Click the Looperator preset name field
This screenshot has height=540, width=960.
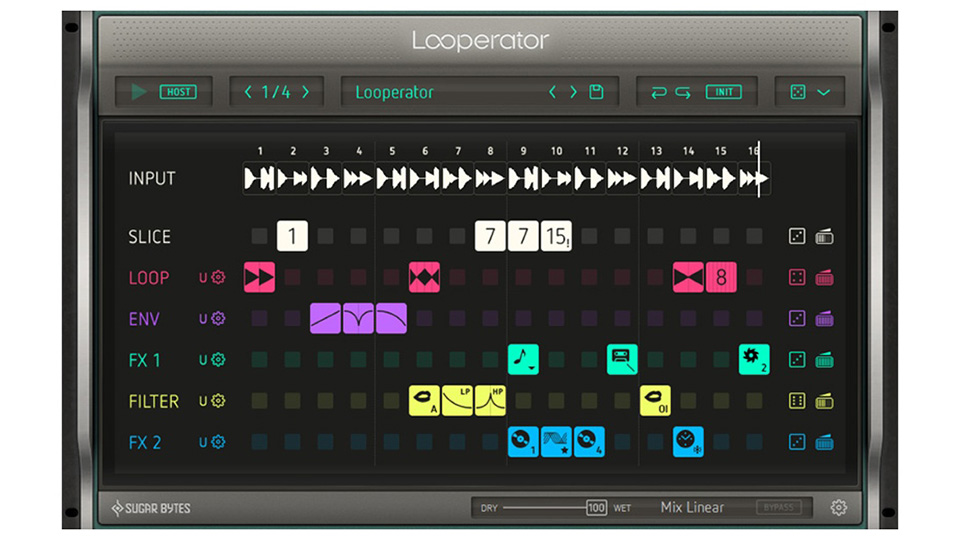[440, 92]
